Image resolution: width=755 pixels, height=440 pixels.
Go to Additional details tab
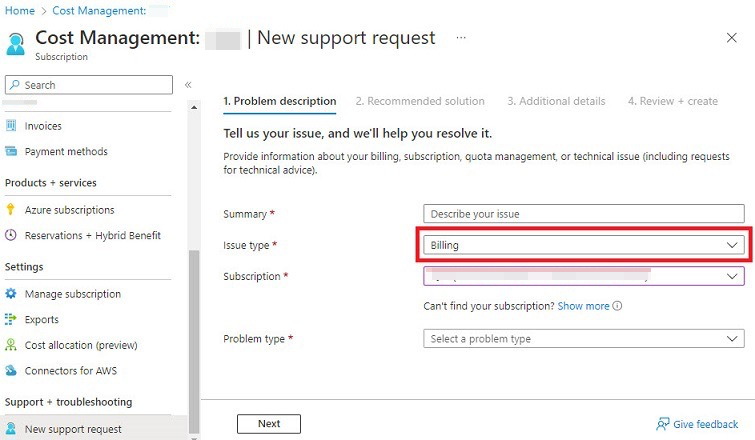(x=556, y=101)
